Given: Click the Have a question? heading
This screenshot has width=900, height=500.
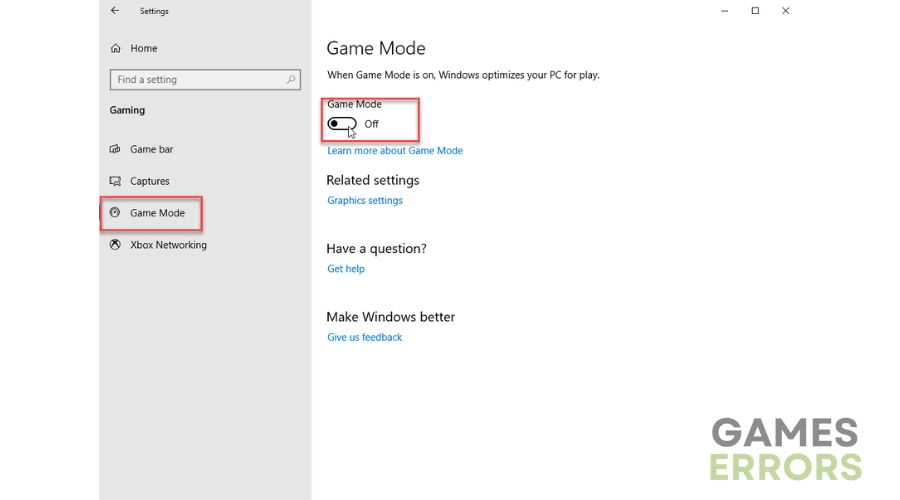Looking at the screenshot, I should coord(377,249).
